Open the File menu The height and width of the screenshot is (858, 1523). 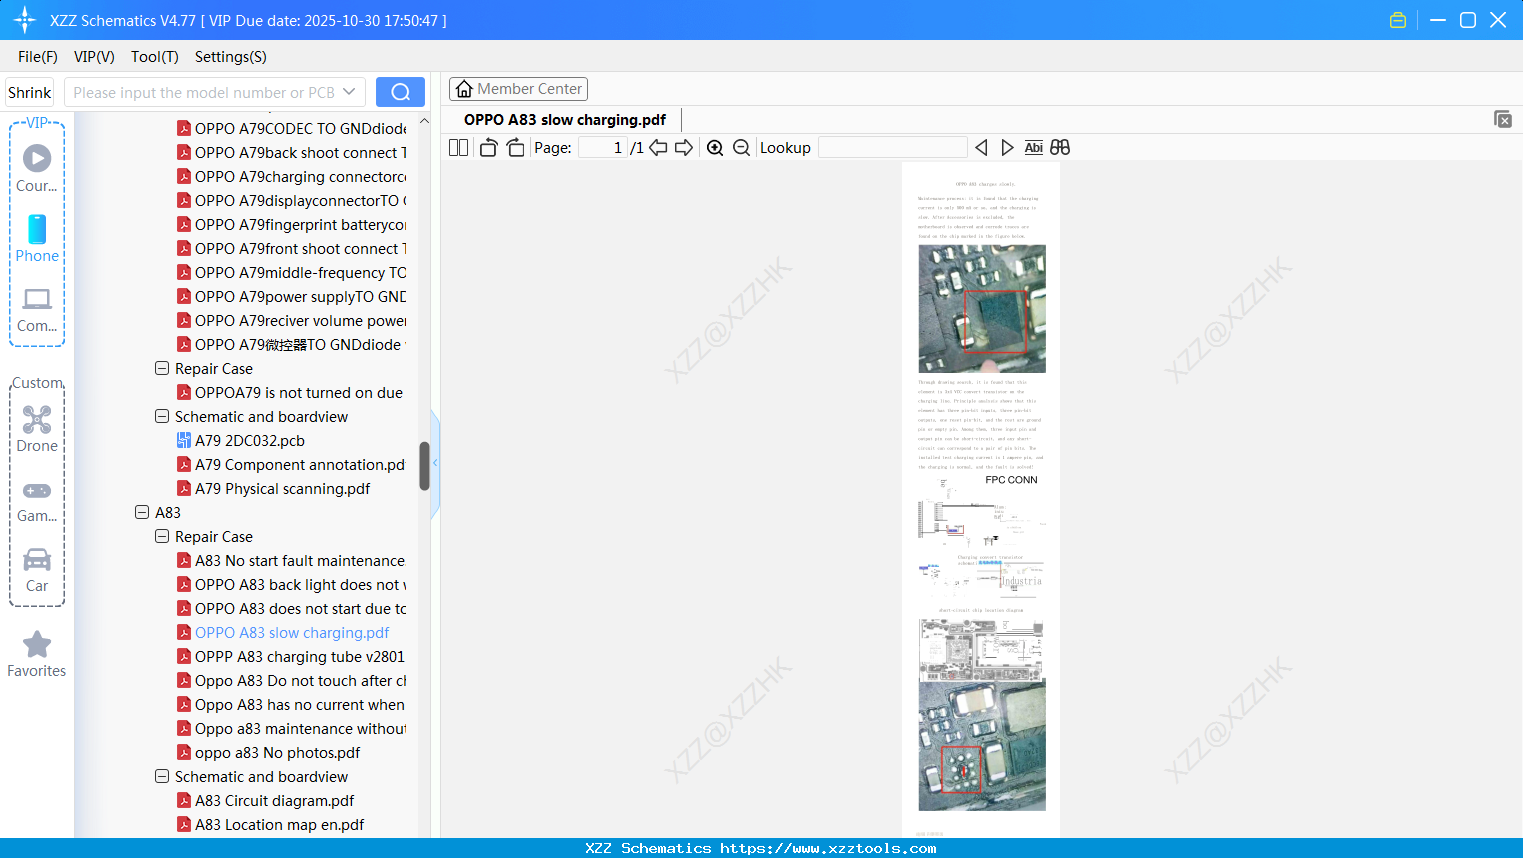tap(38, 57)
